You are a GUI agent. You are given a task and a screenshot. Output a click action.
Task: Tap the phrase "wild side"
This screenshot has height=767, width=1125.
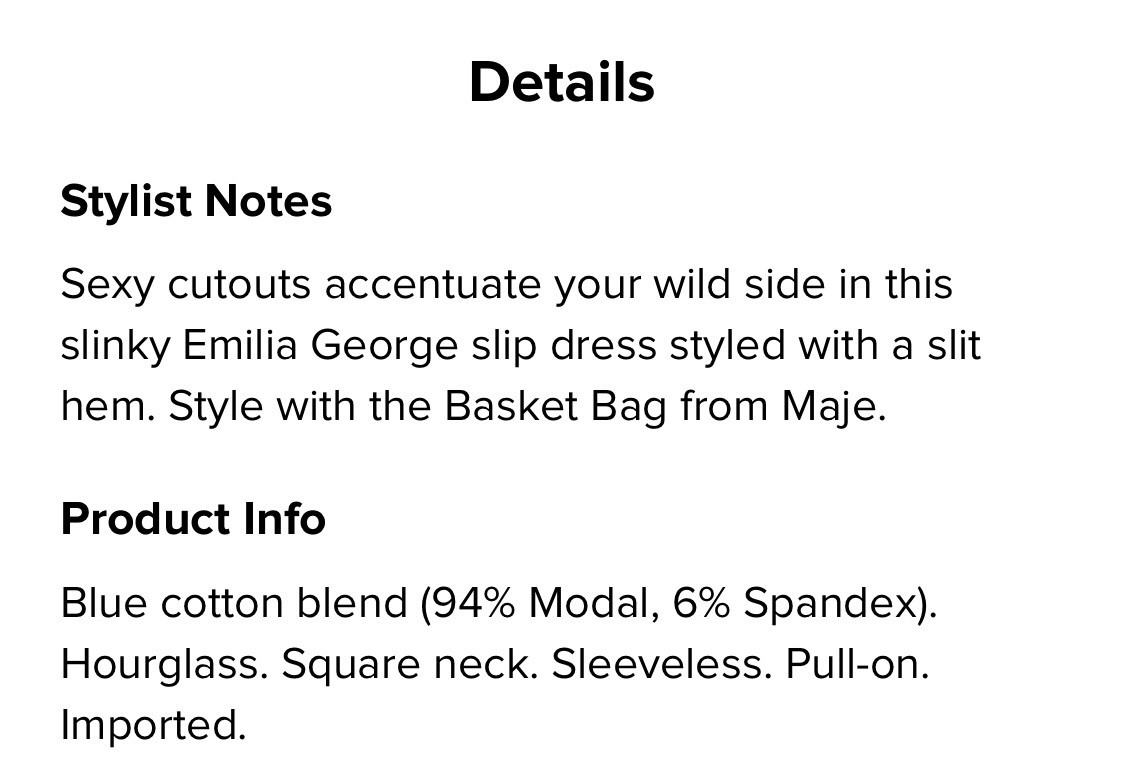tap(740, 285)
